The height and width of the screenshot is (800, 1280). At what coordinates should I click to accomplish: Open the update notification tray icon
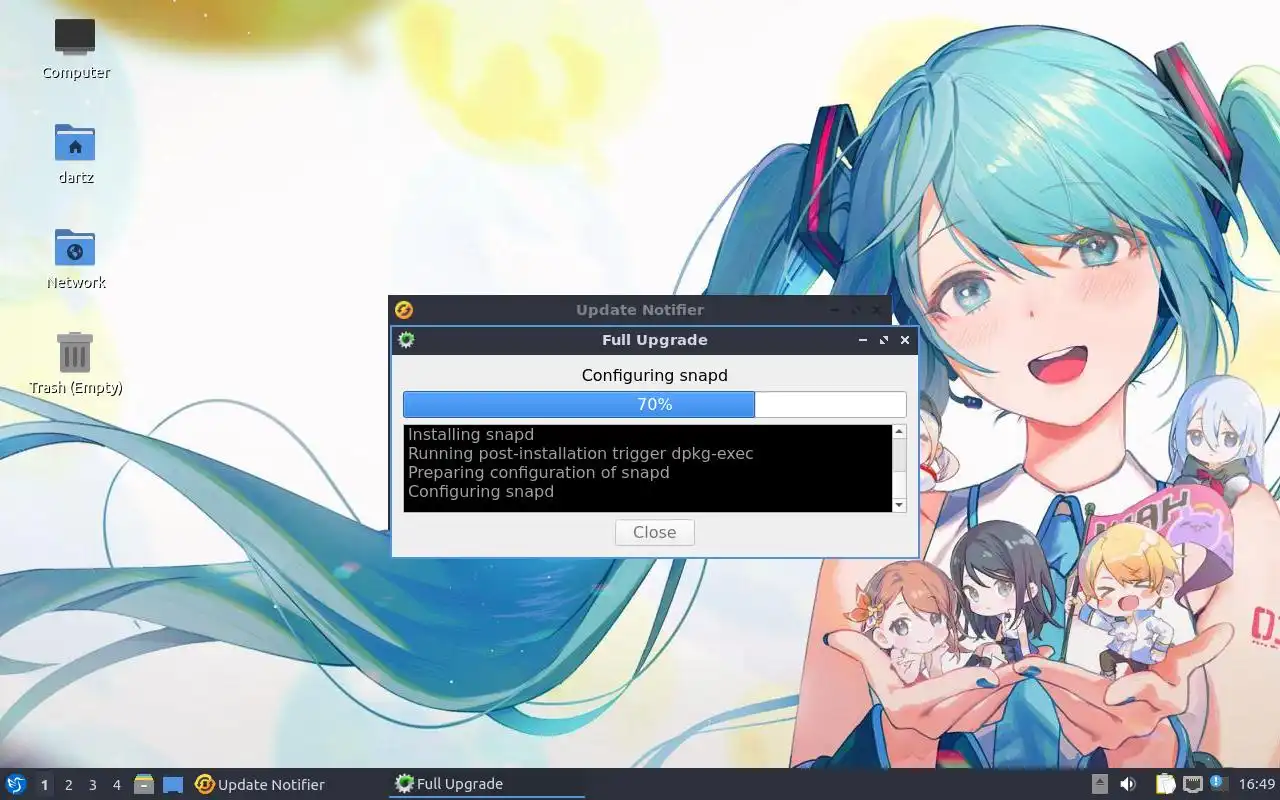1218,783
